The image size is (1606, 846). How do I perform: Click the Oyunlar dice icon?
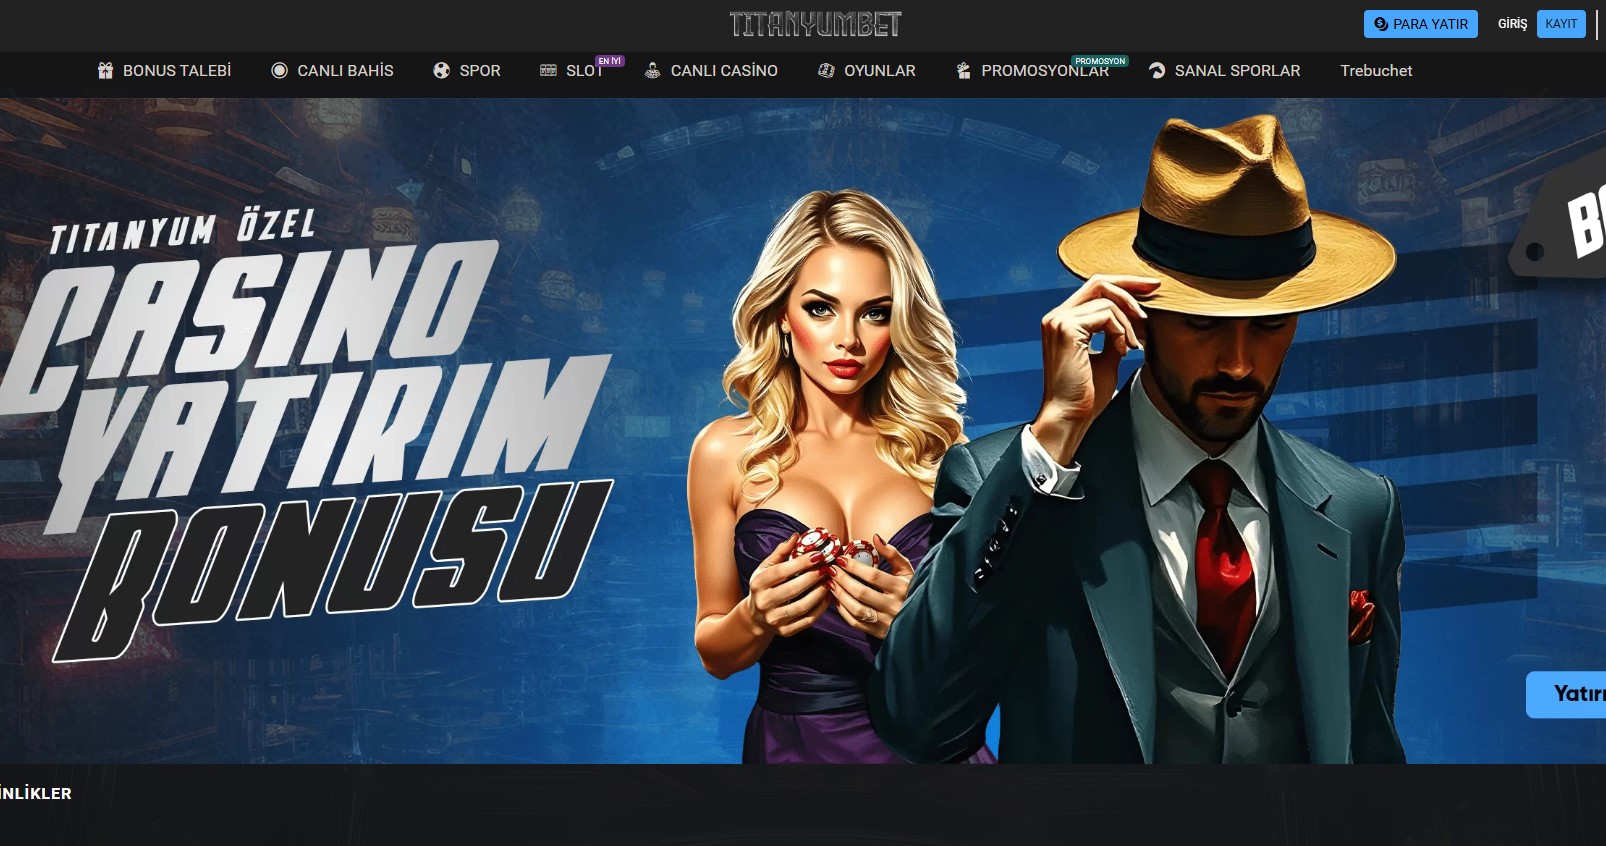click(826, 71)
